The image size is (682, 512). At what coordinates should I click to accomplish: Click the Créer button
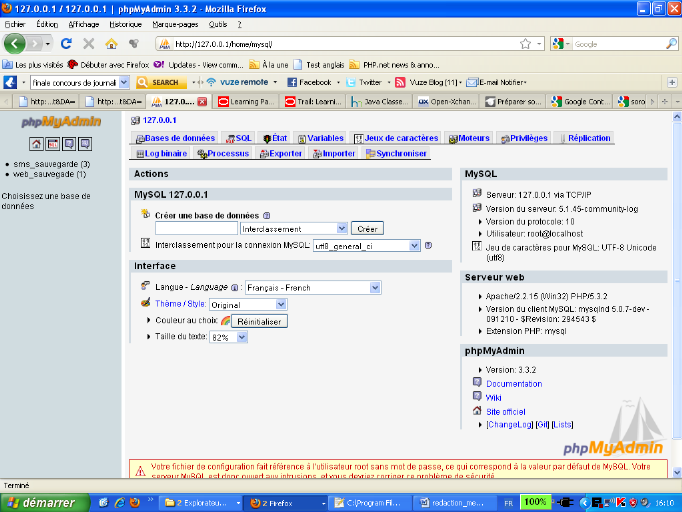367,229
